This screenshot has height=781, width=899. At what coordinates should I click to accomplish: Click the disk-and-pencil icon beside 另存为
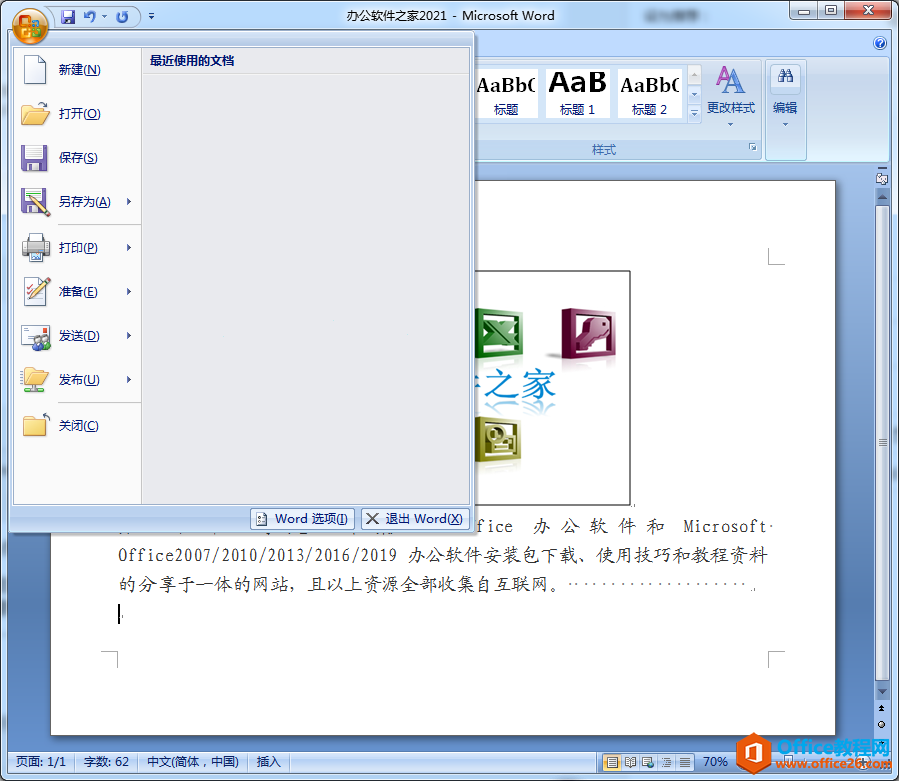(35, 202)
